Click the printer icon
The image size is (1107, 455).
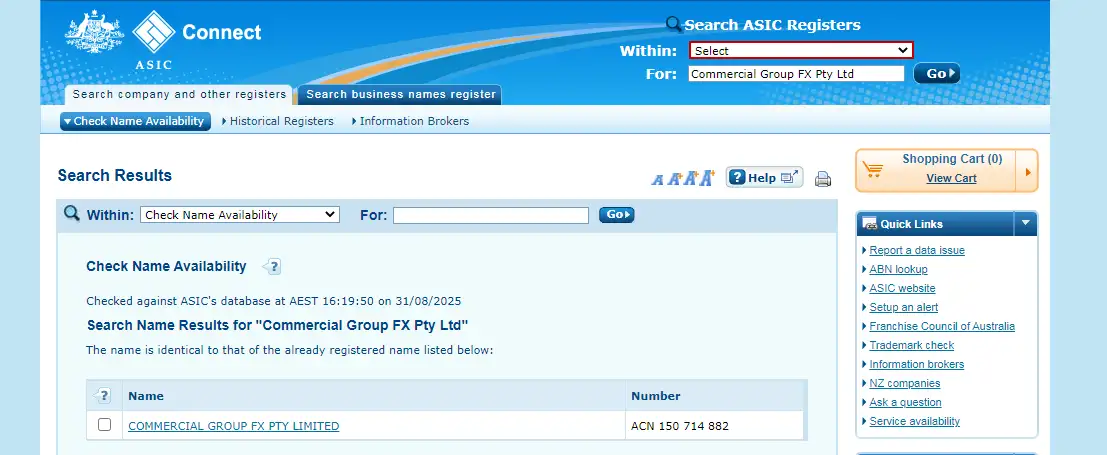(822, 179)
